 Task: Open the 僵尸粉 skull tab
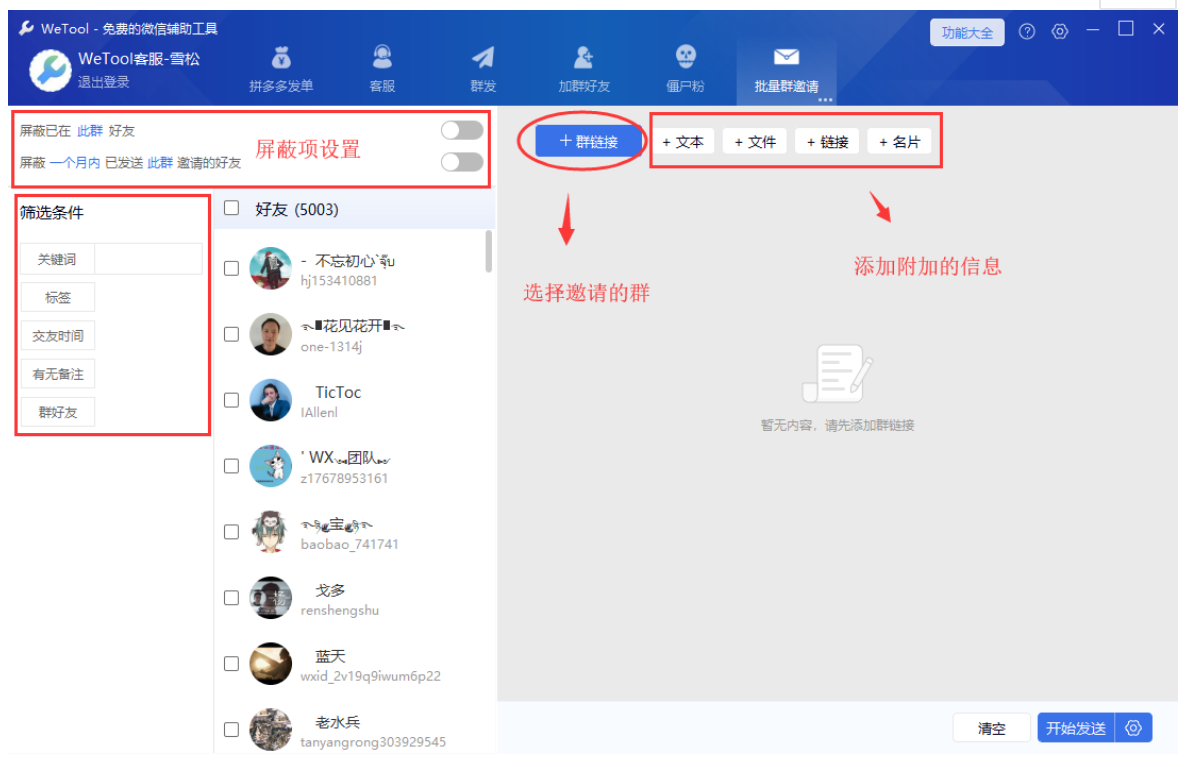tap(685, 69)
